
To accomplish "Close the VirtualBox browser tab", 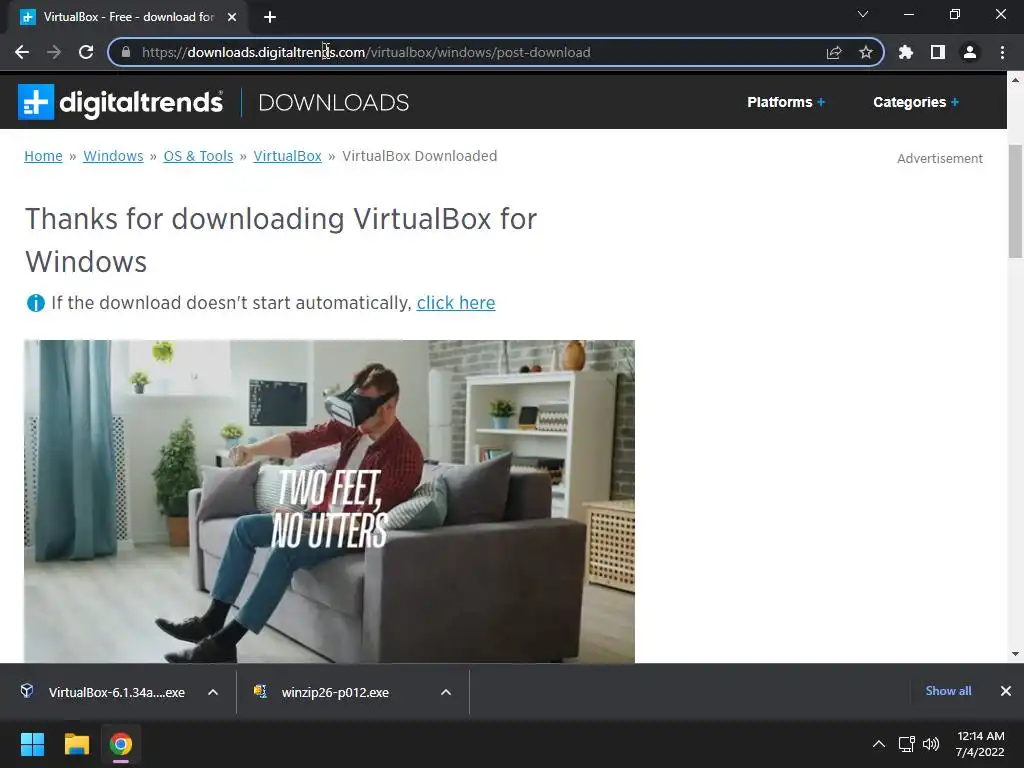I will (x=232, y=17).
